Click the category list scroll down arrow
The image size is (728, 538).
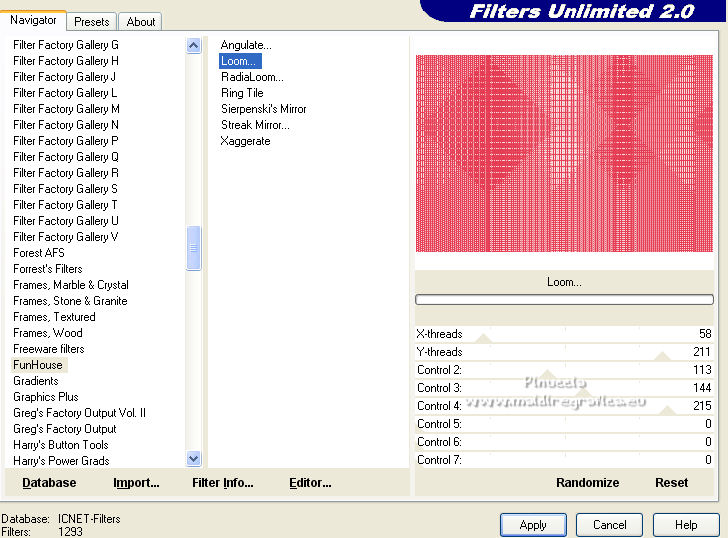click(x=194, y=459)
